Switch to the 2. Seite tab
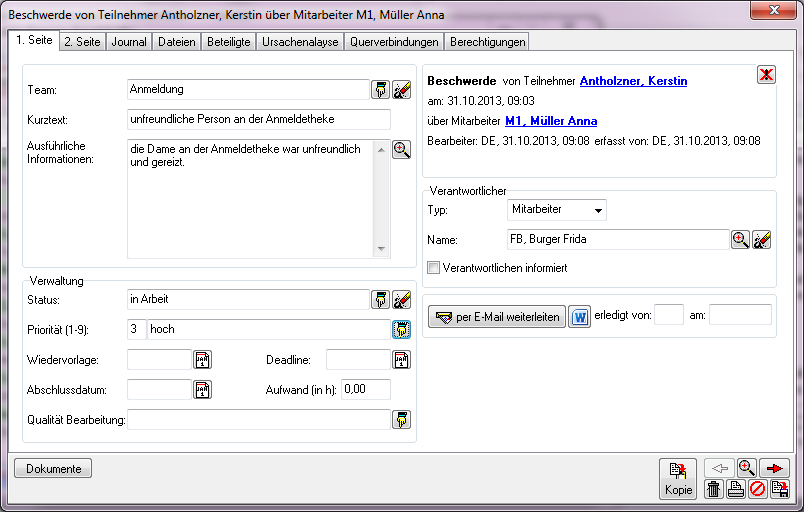 pos(83,42)
